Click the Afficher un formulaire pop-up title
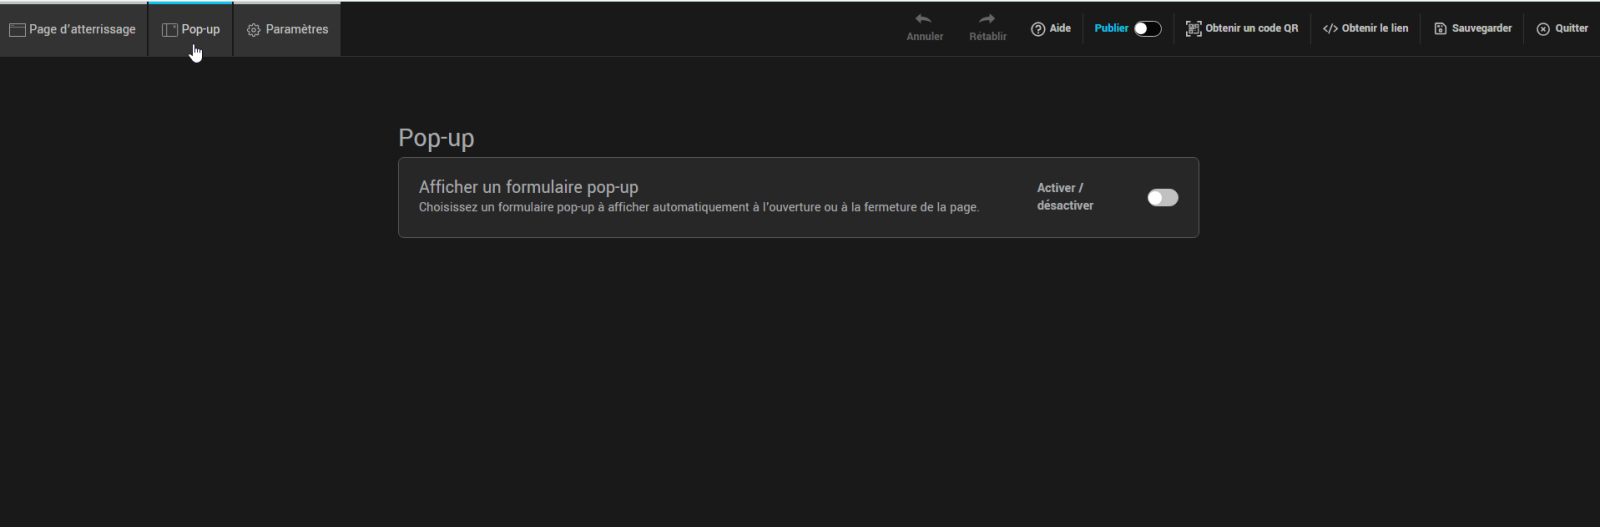This screenshot has width=1600, height=527. pyautogui.click(x=528, y=187)
